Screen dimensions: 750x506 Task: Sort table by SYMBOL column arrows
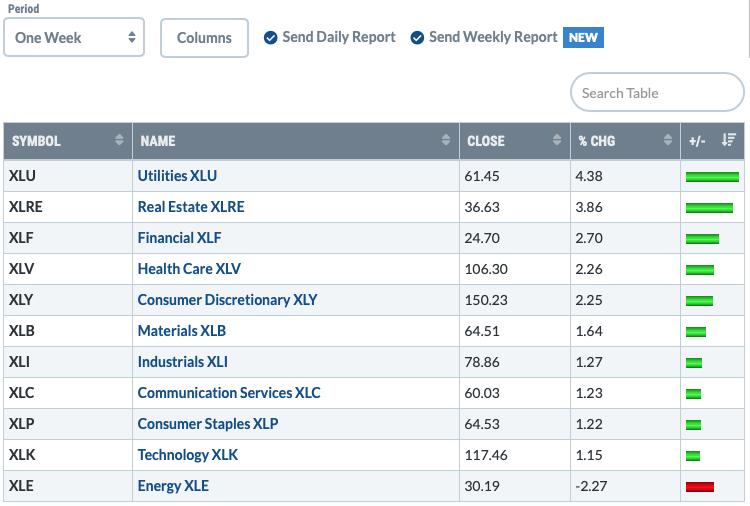(119, 140)
